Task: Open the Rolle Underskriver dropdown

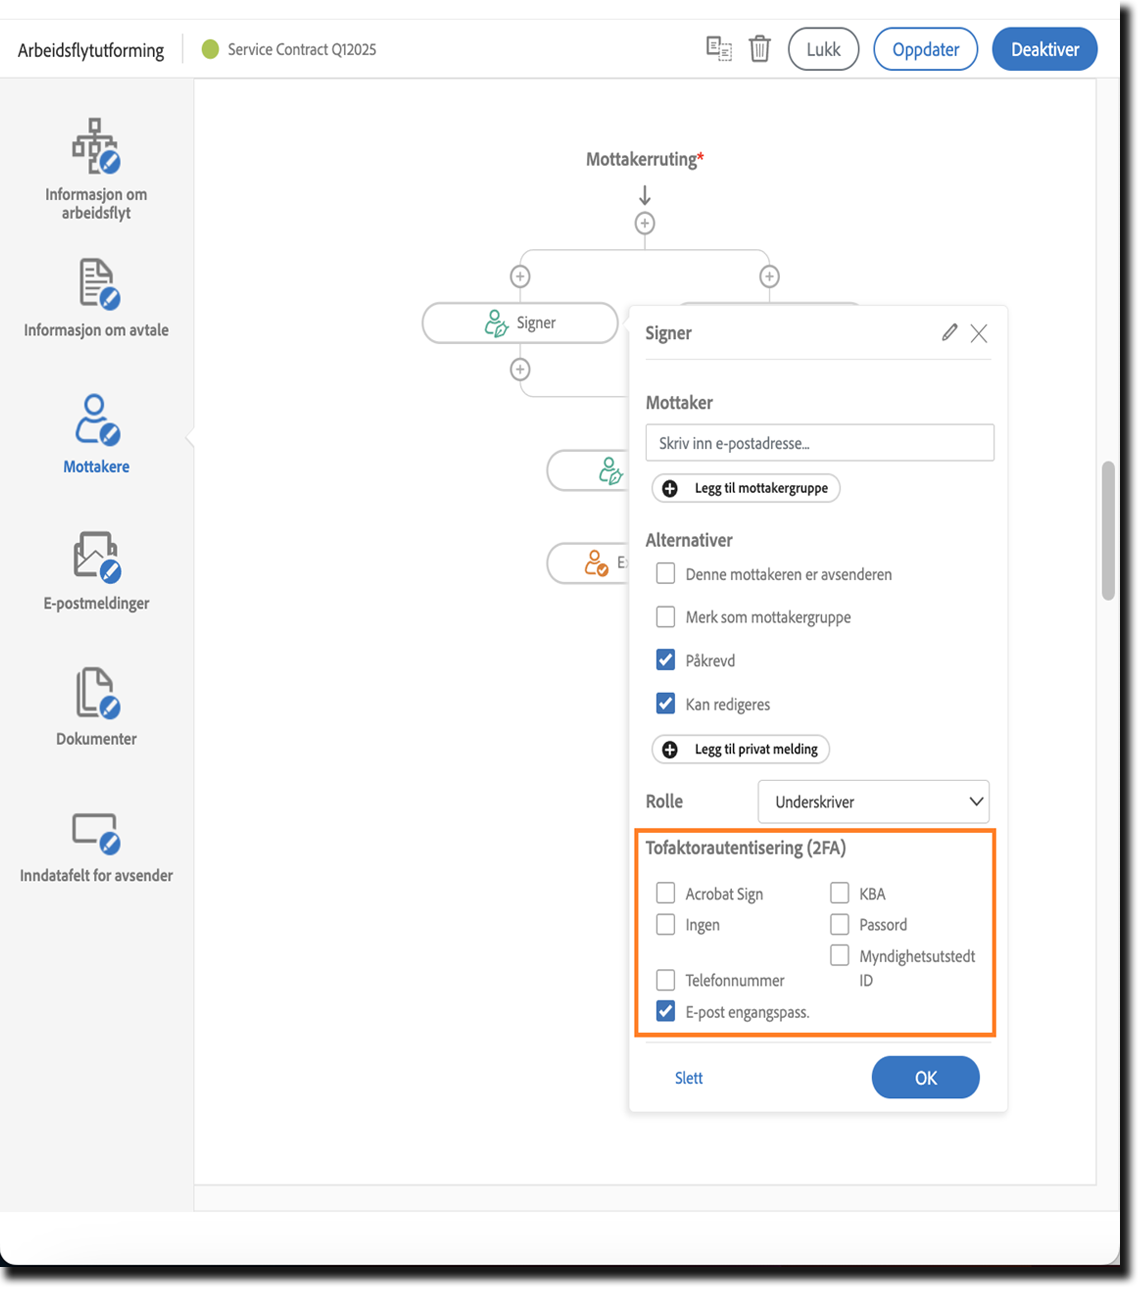Action: [874, 802]
